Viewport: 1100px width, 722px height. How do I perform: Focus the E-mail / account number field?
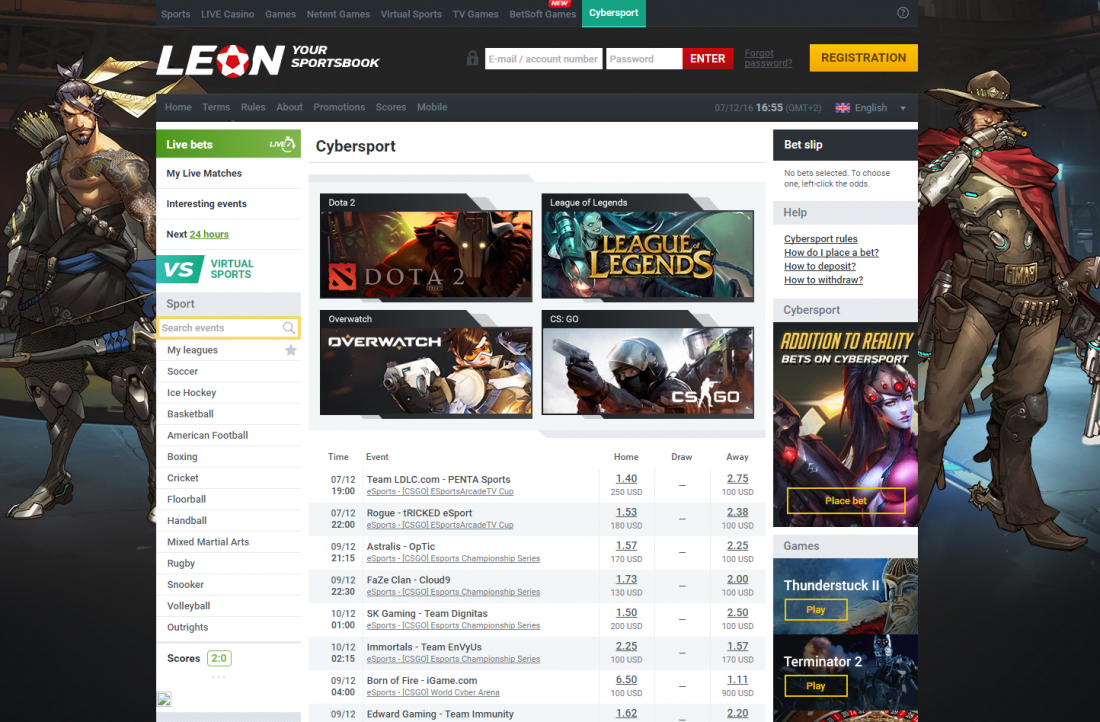[543, 58]
